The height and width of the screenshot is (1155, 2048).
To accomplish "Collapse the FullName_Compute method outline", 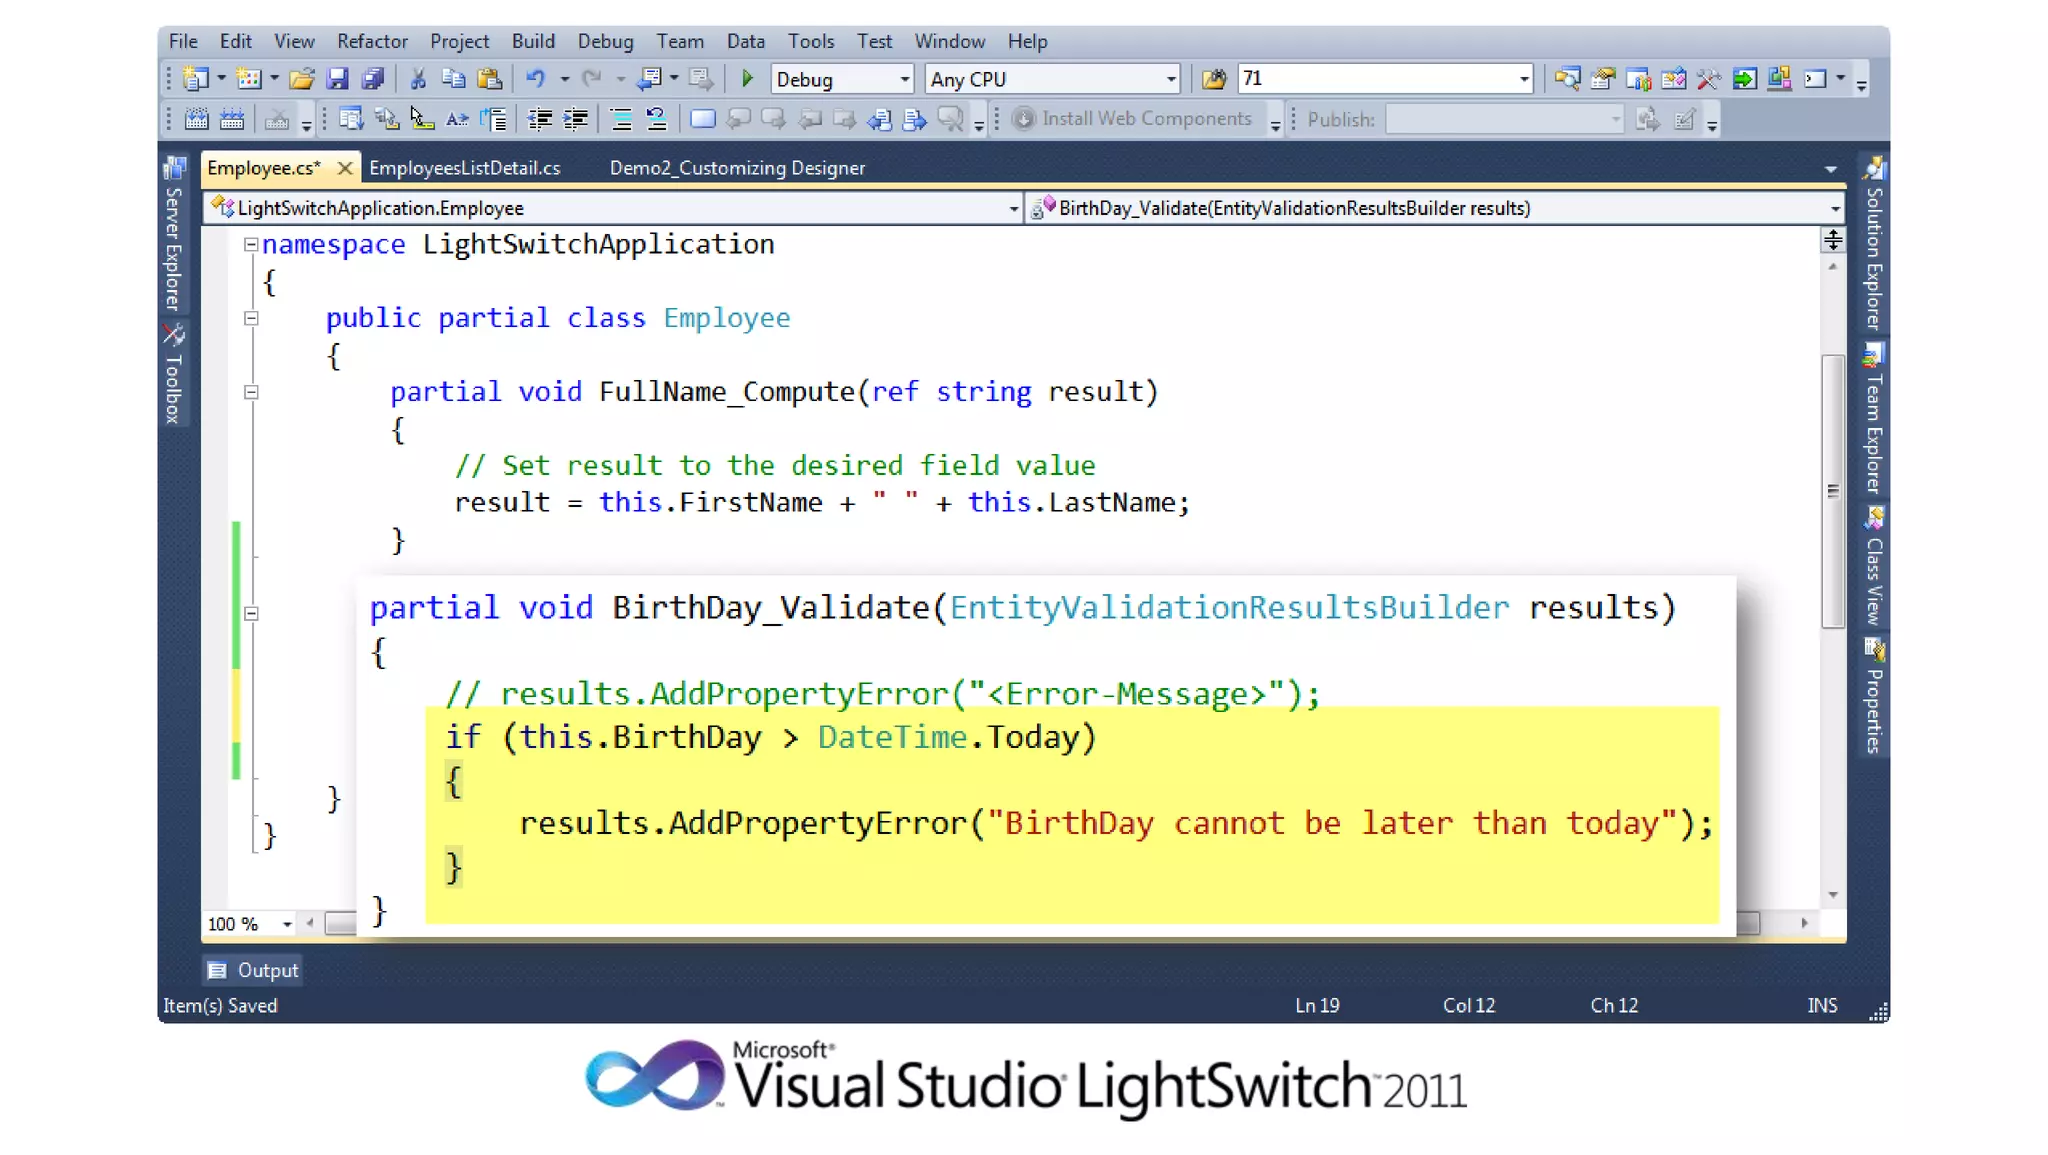I will [x=251, y=392].
